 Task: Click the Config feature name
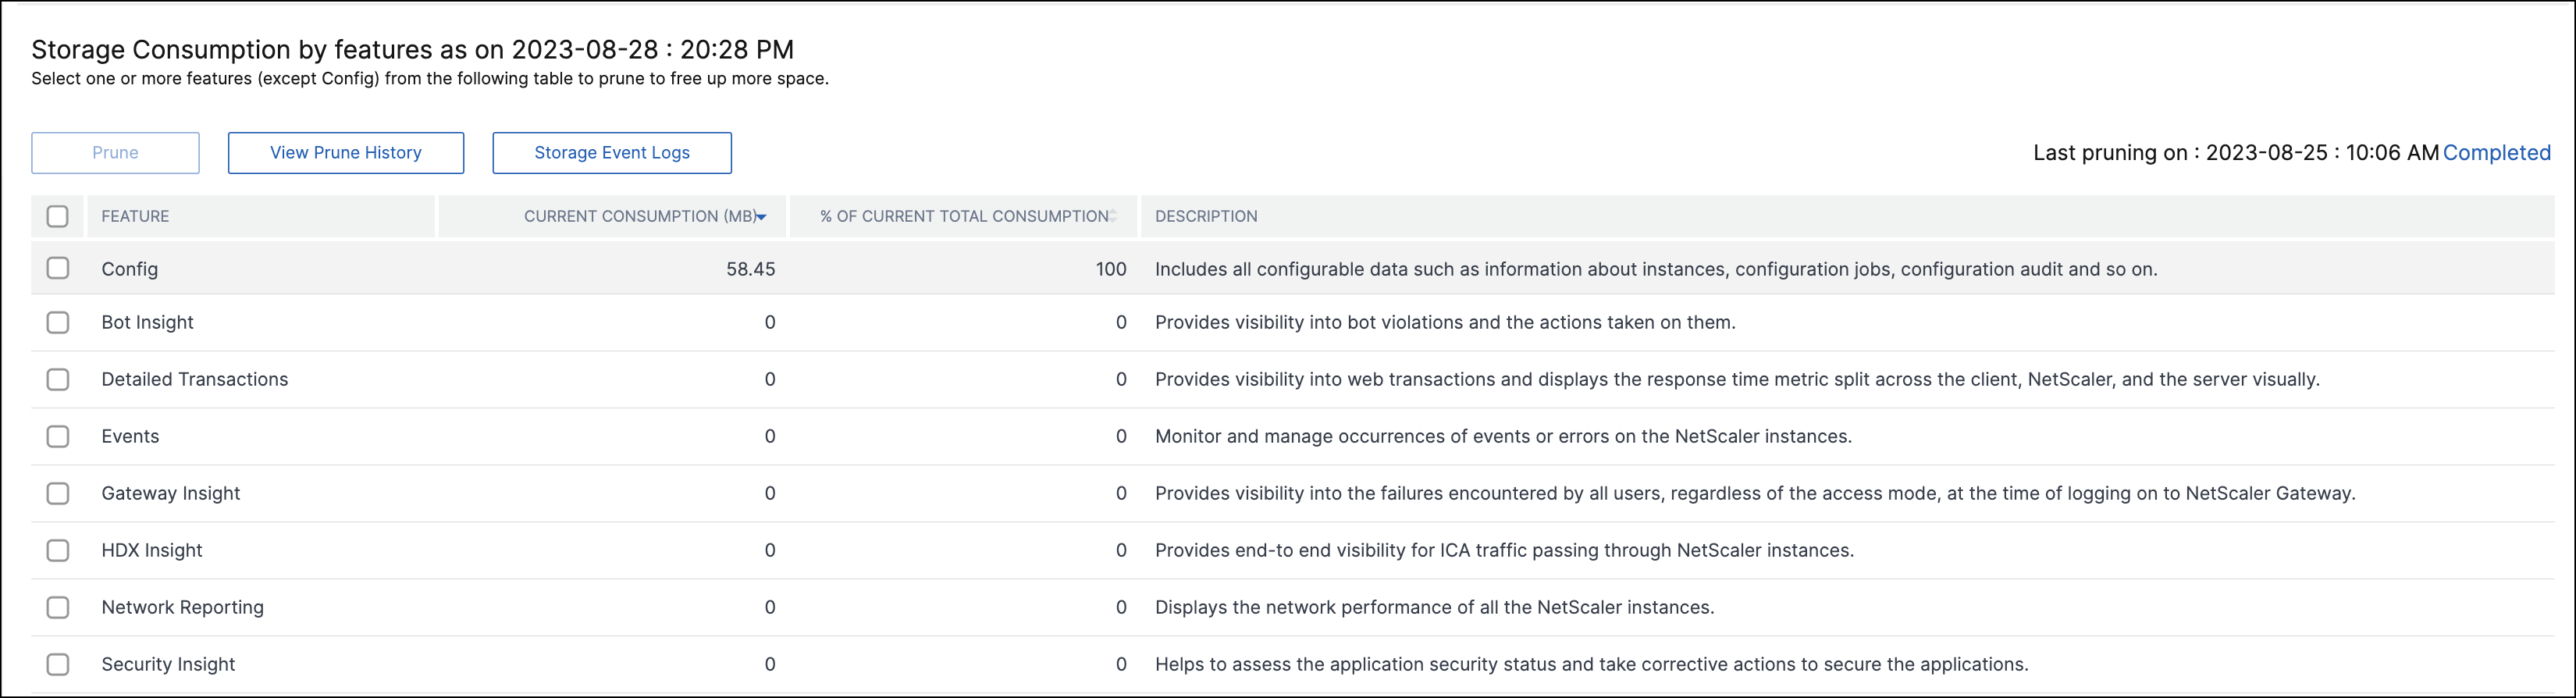[130, 269]
